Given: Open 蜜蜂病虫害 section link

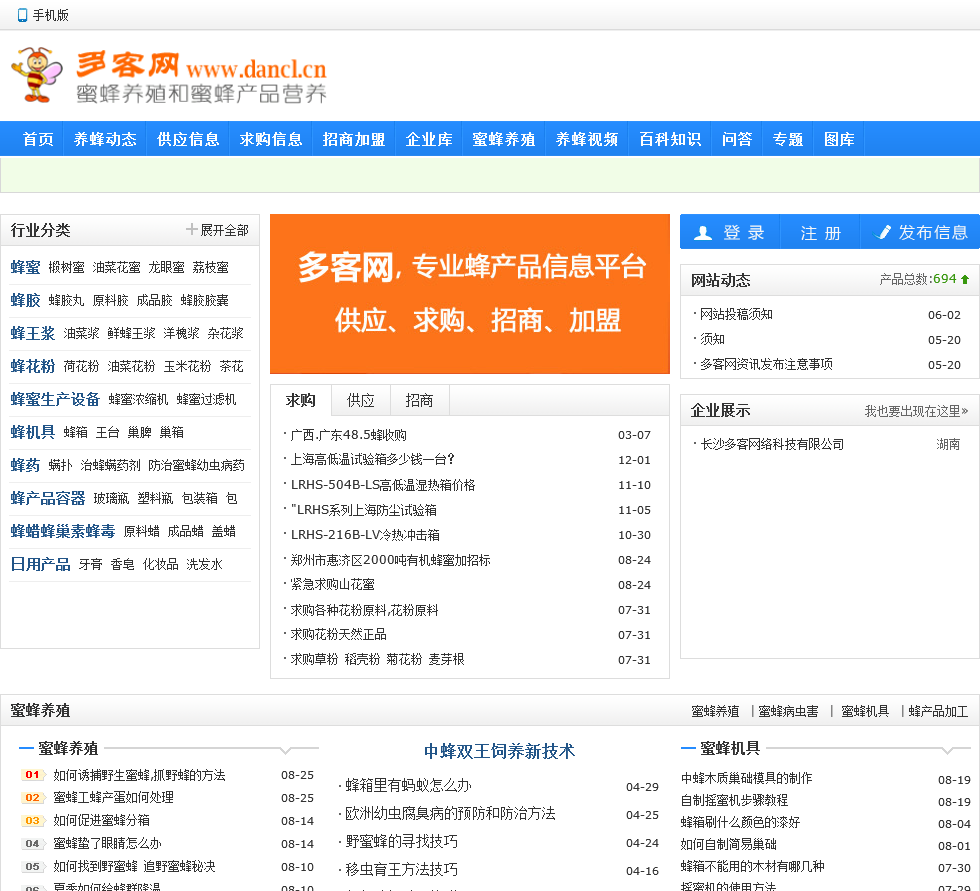Looking at the screenshot, I should point(788,711).
